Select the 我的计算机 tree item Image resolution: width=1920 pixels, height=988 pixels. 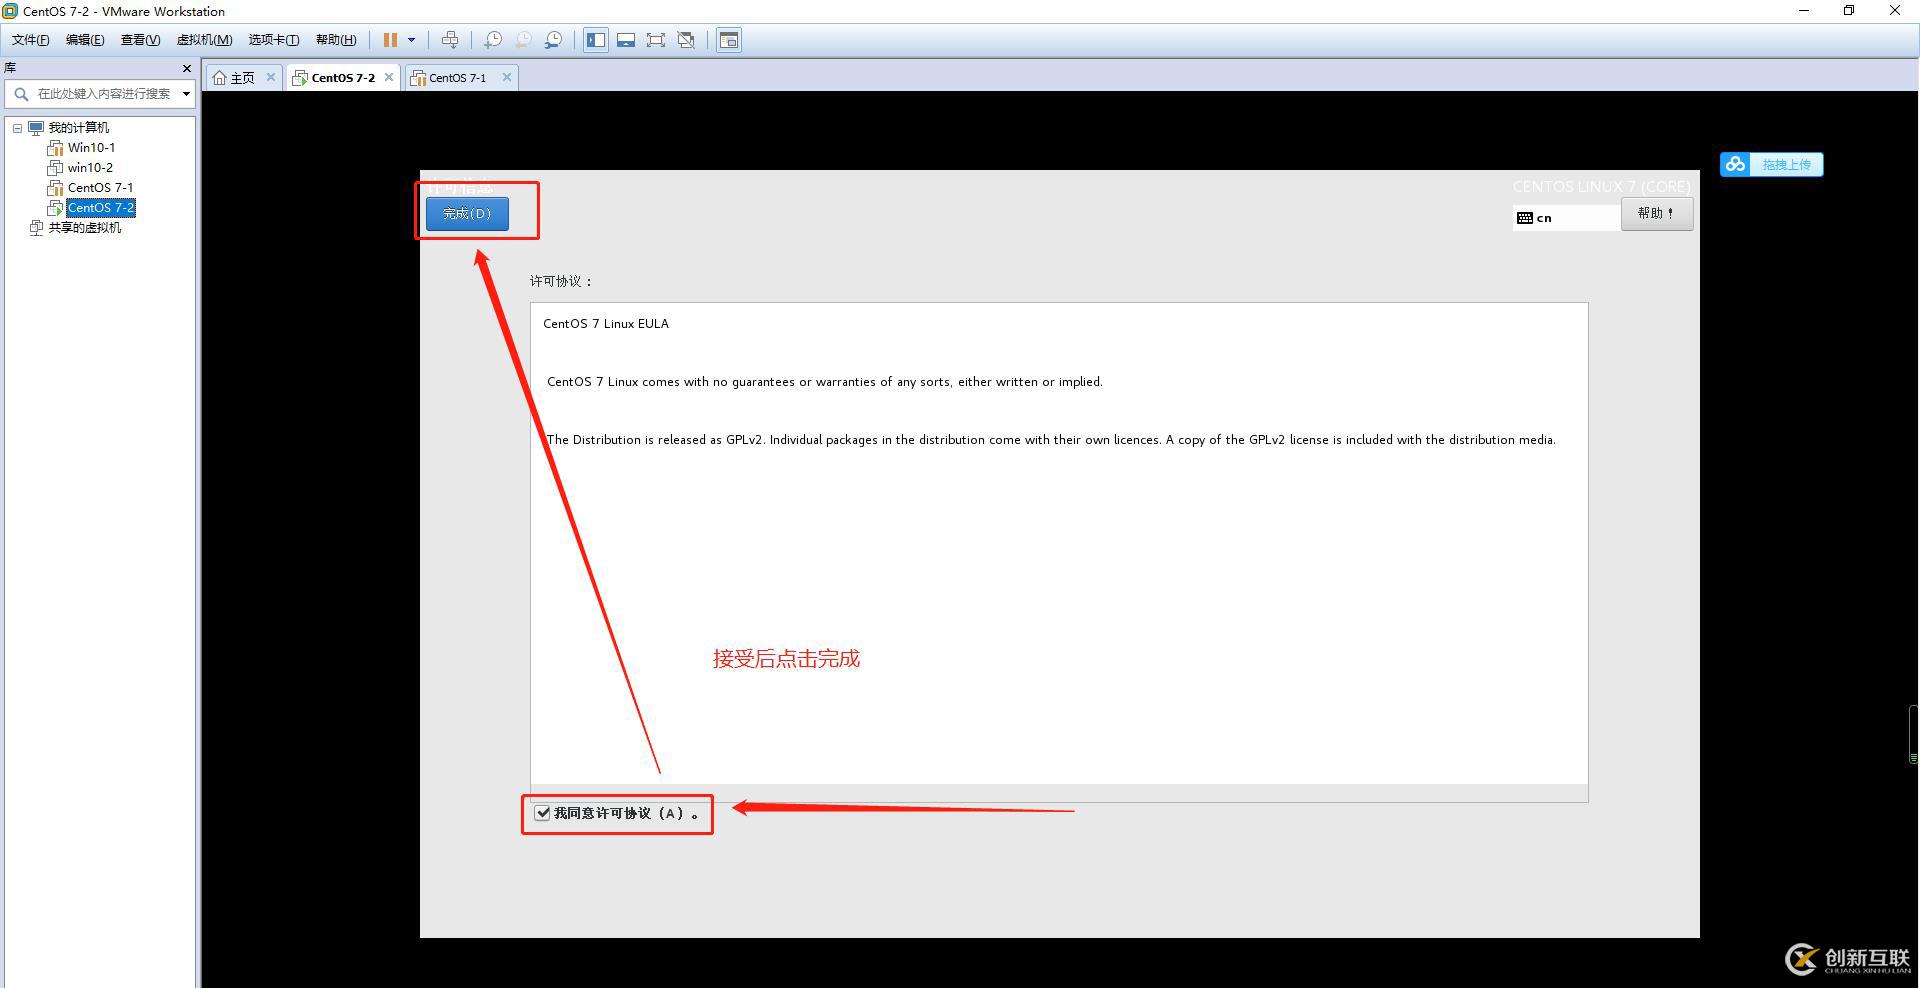tap(79, 128)
